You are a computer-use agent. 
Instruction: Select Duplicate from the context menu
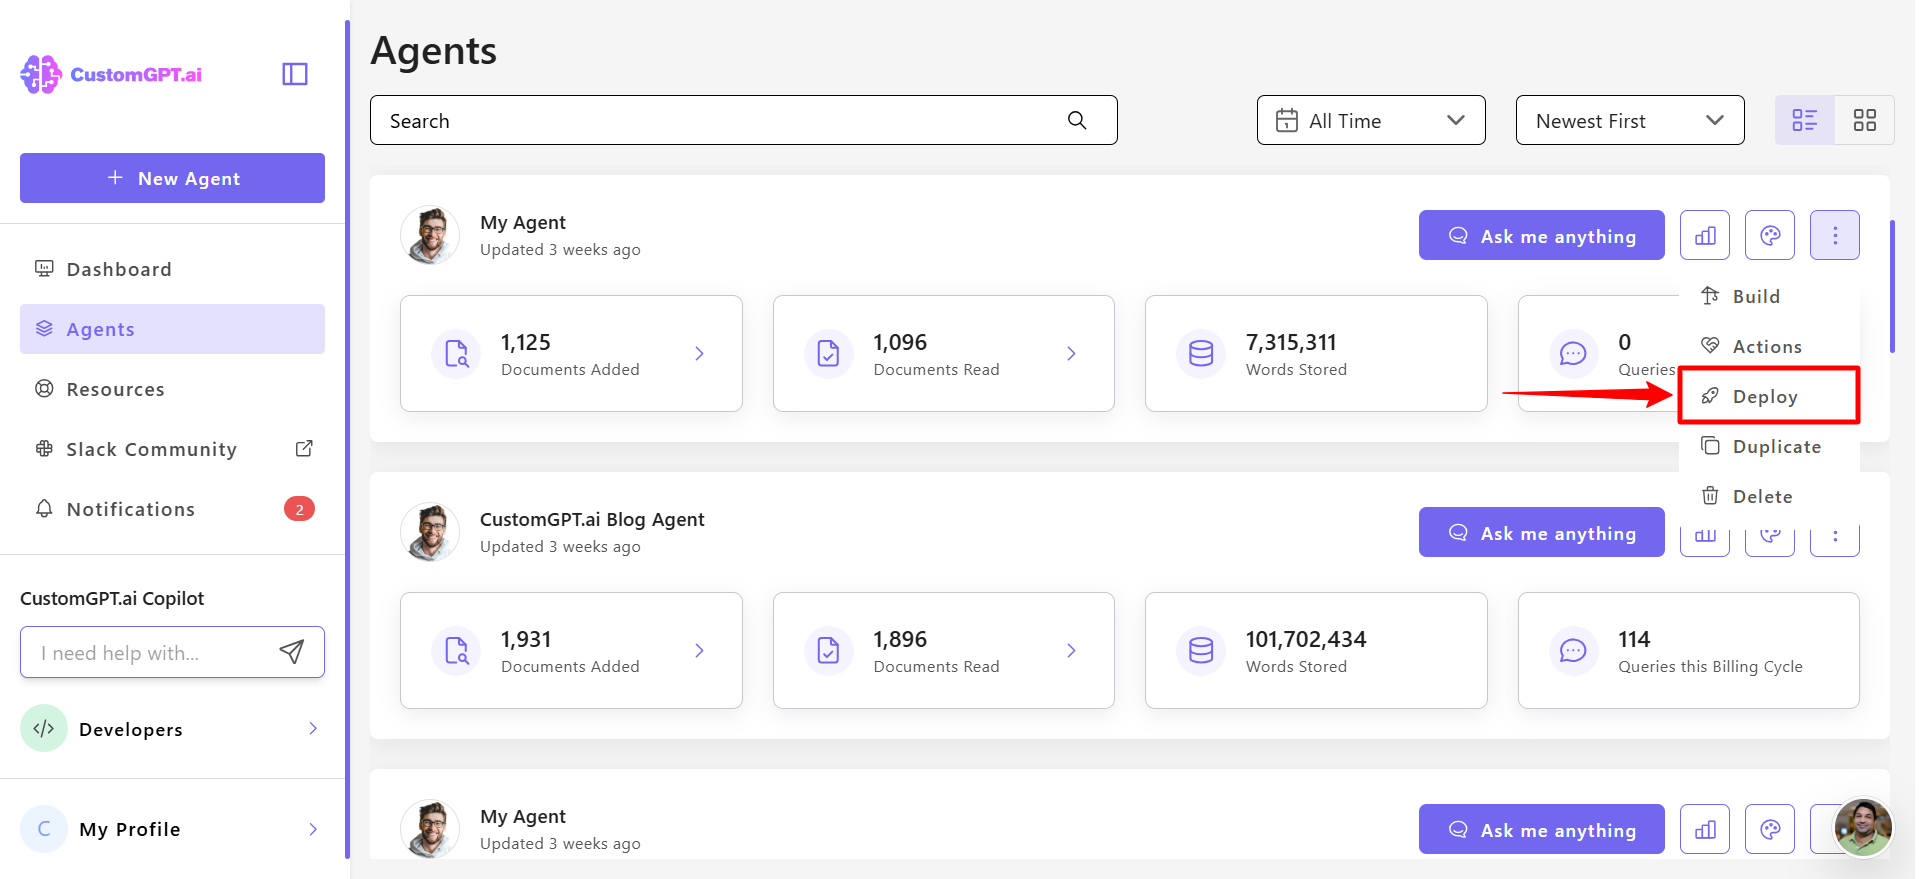pyautogui.click(x=1769, y=446)
